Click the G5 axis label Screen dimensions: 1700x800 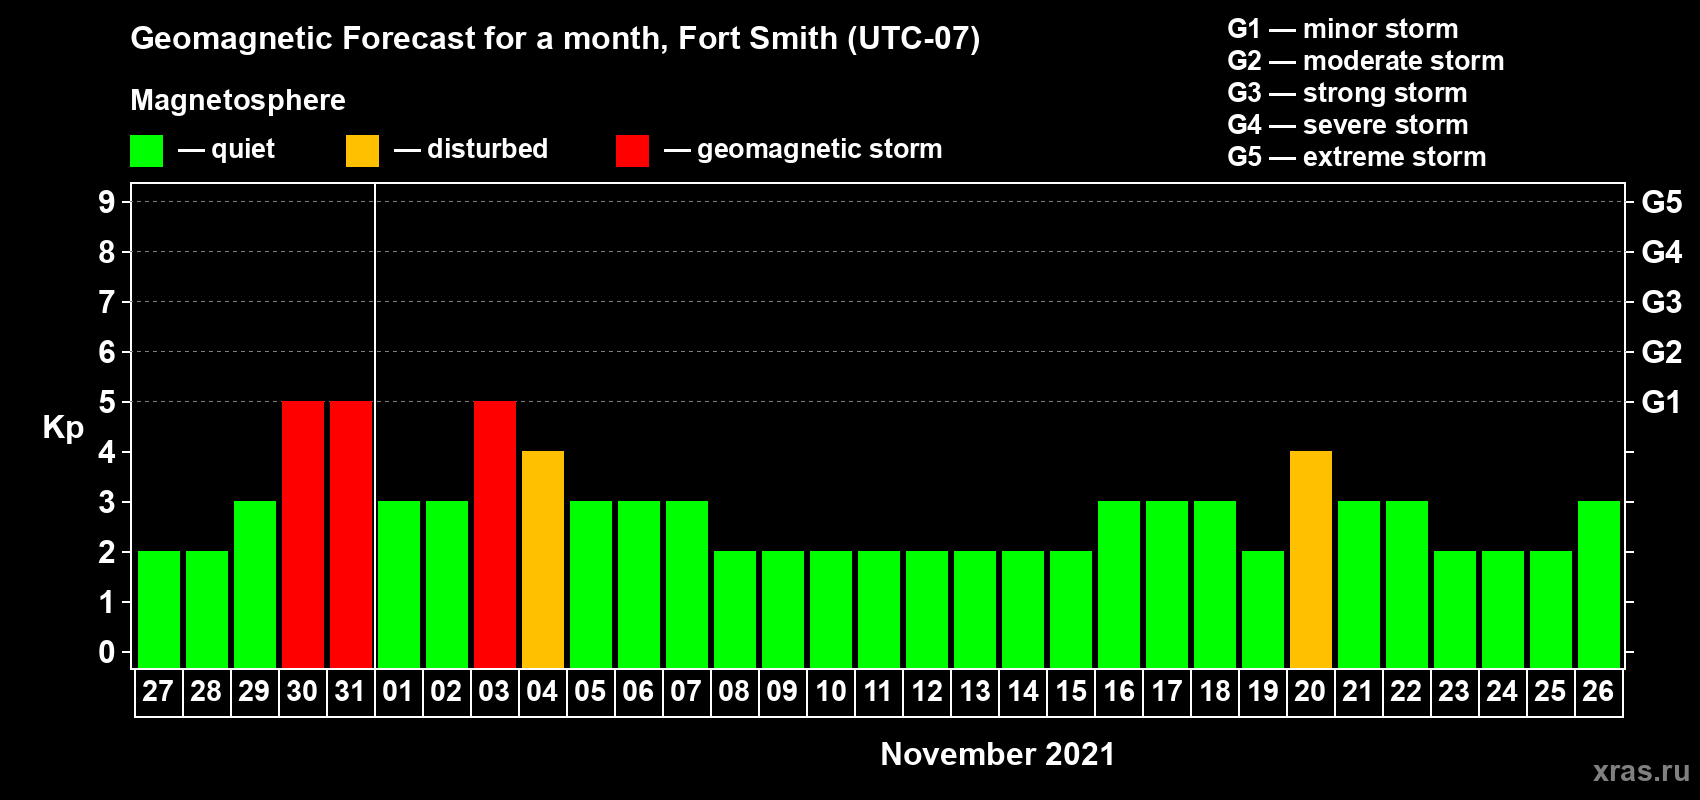pos(1661,202)
